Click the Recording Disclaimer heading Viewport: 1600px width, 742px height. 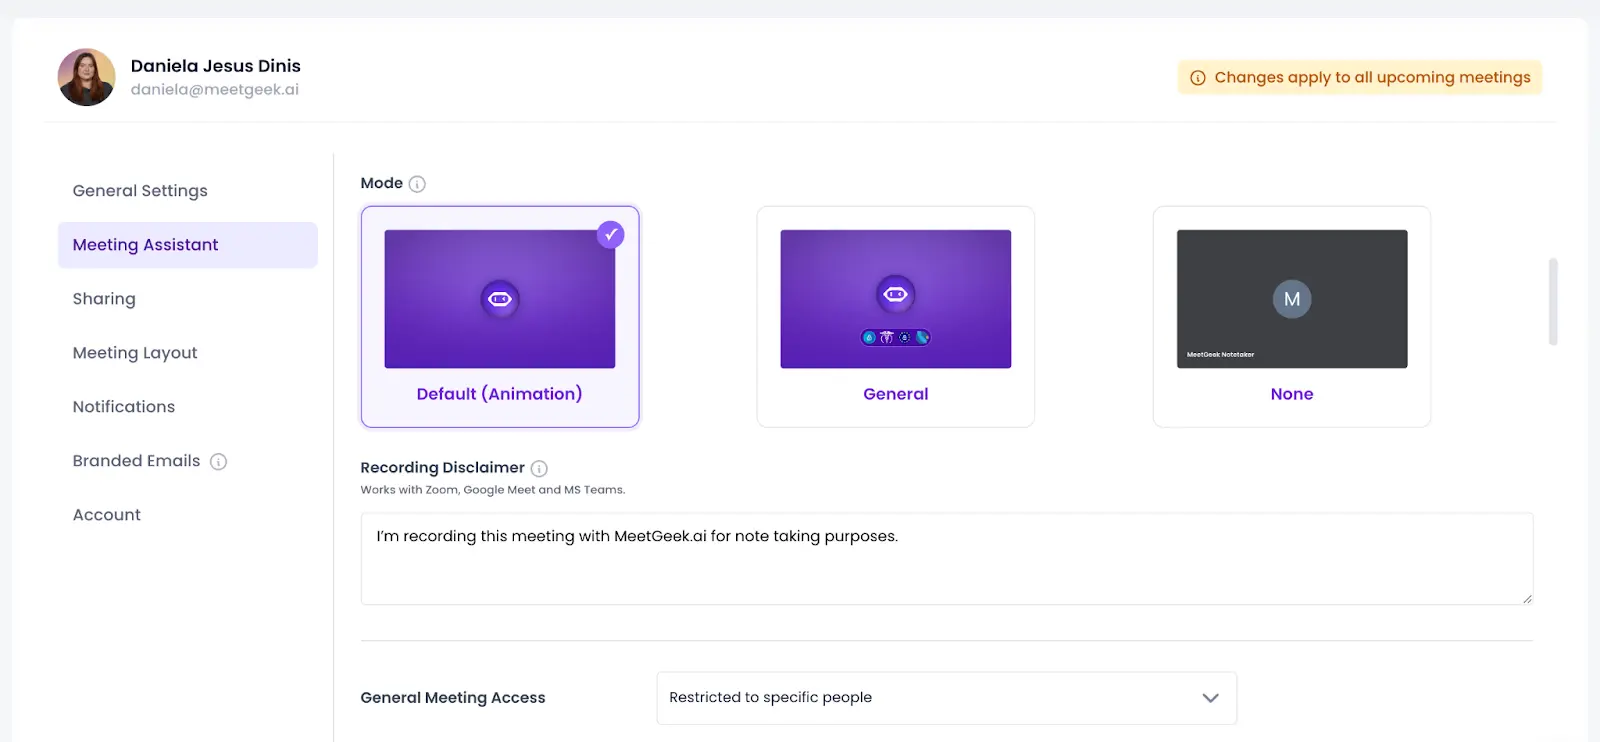click(442, 468)
